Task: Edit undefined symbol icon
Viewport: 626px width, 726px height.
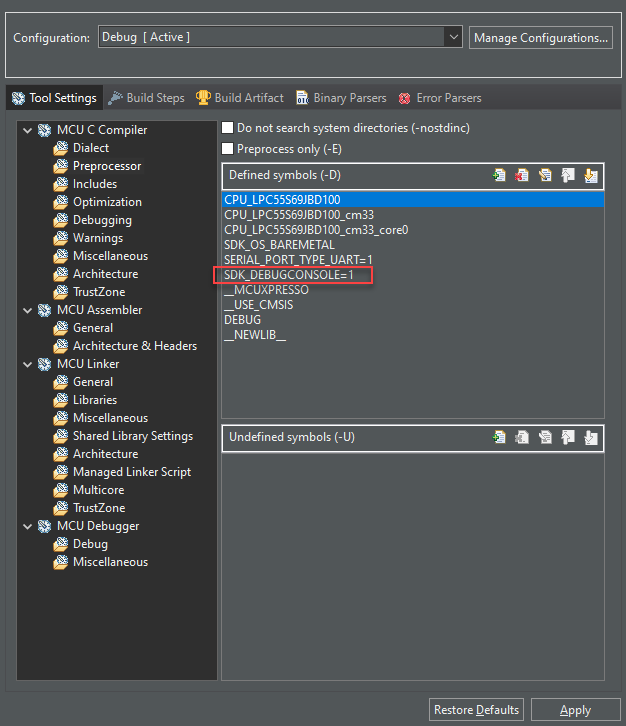Action: (x=545, y=438)
